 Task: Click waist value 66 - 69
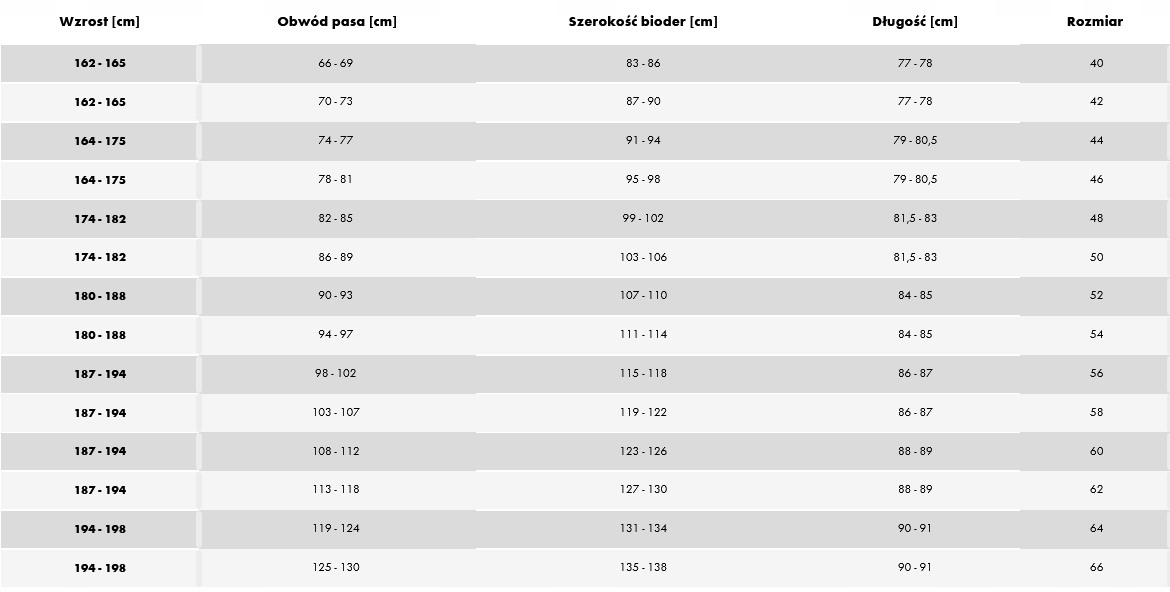pos(336,63)
